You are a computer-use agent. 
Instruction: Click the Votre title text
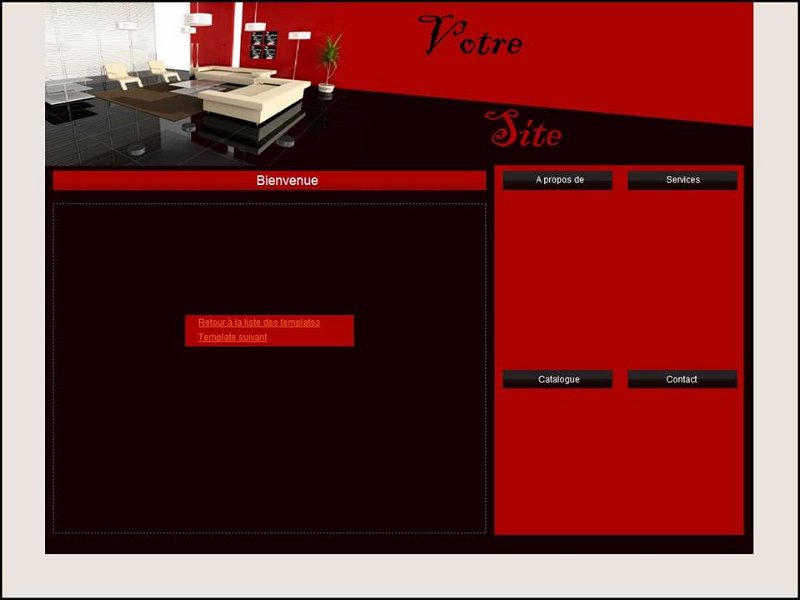470,35
